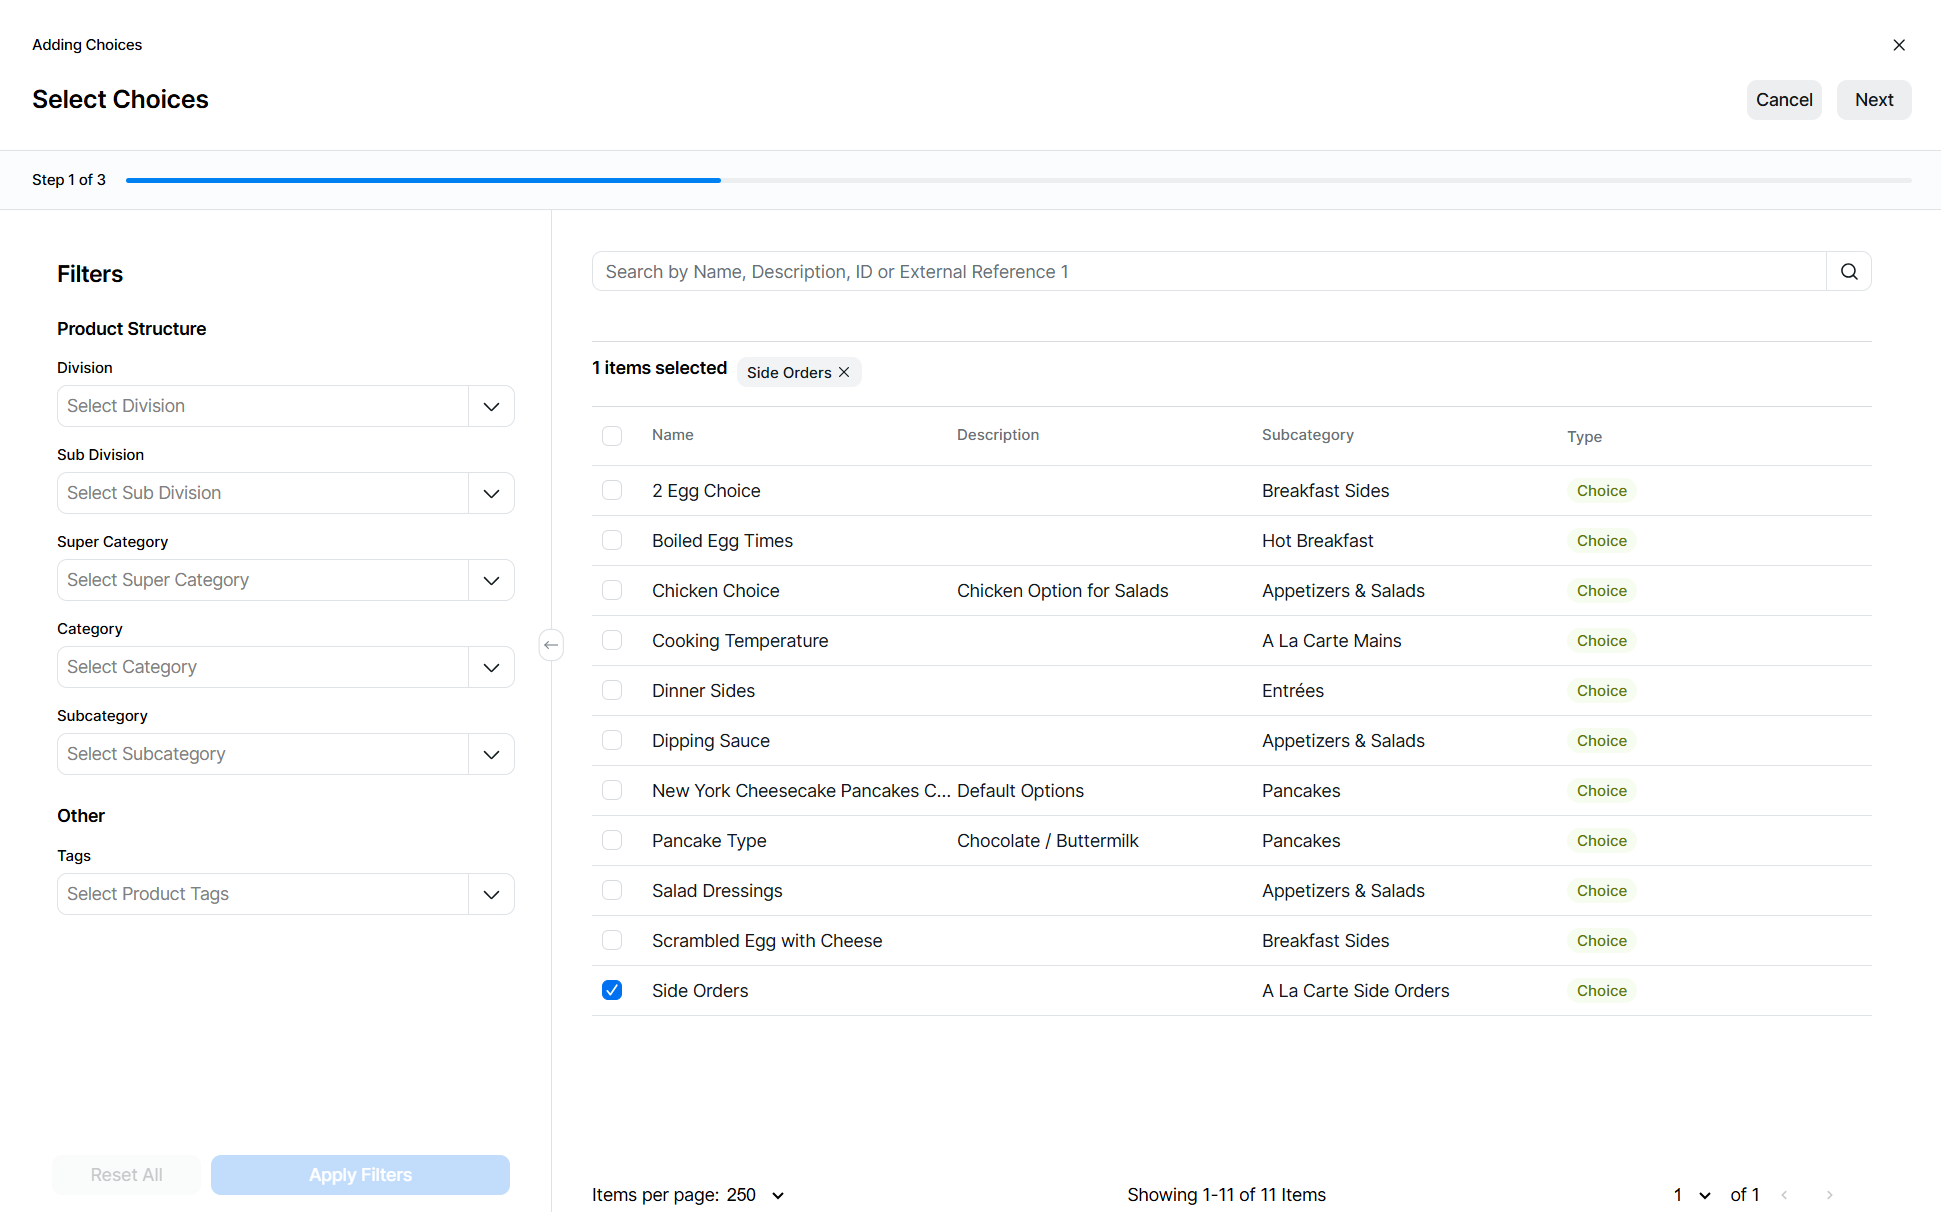Open the items per page chevron
The width and height of the screenshot is (1941, 1212).
point(778,1195)
